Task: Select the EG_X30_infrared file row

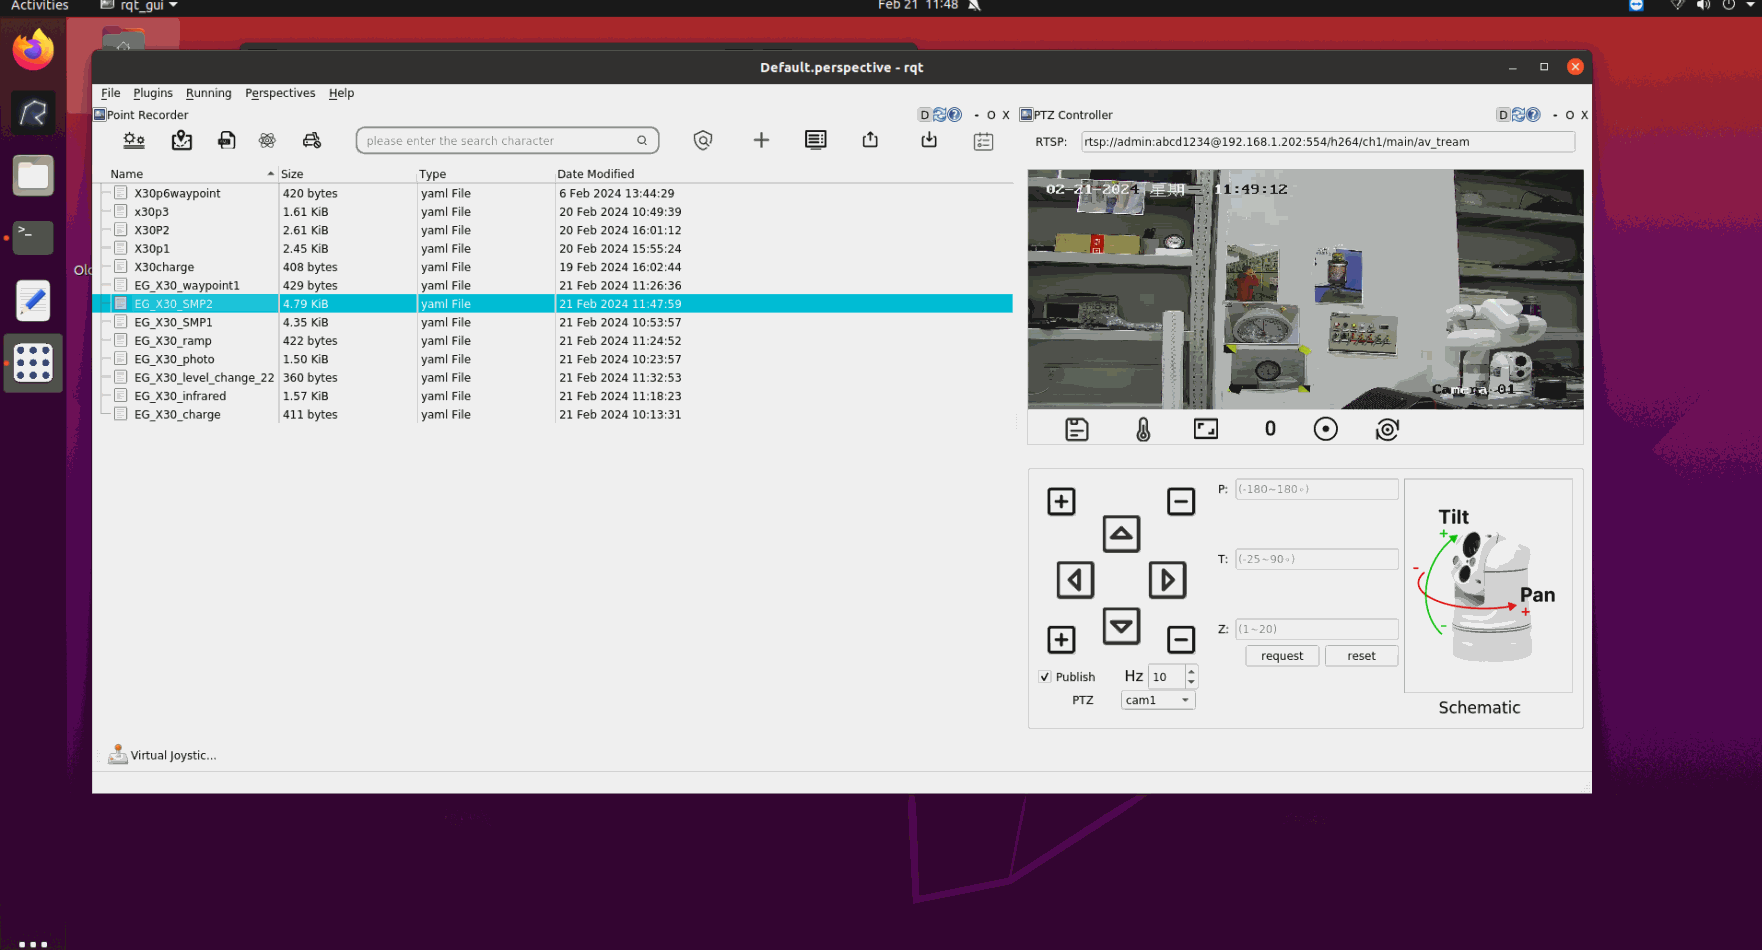Action: tap(180, 396)
